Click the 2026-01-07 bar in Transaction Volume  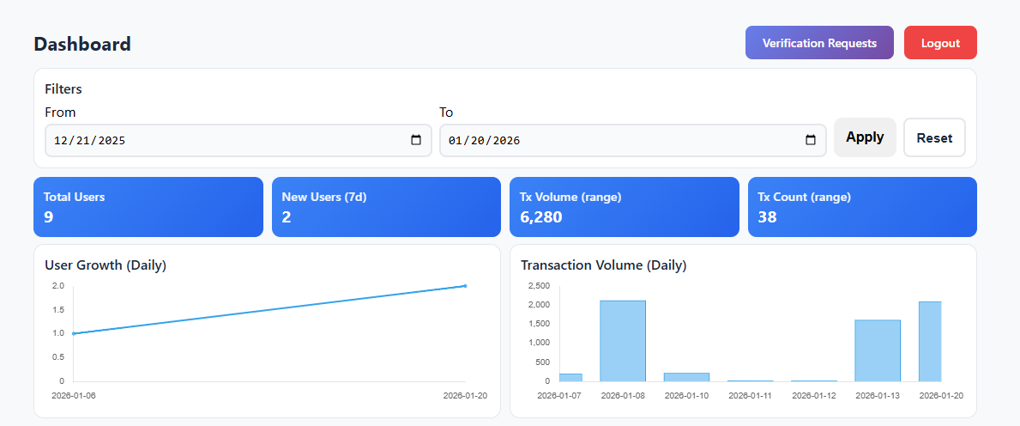click(570, 377)
